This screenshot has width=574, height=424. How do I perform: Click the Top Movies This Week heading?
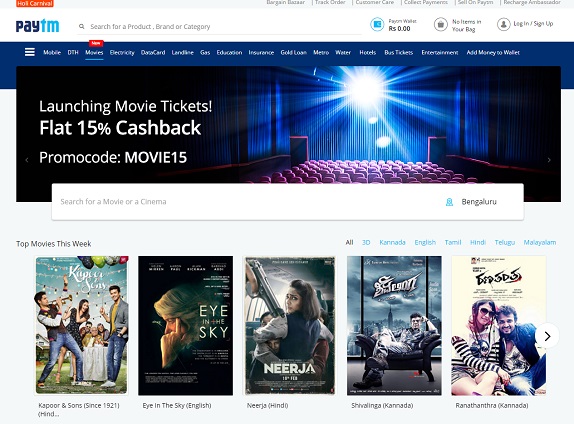tap(53, 244)
